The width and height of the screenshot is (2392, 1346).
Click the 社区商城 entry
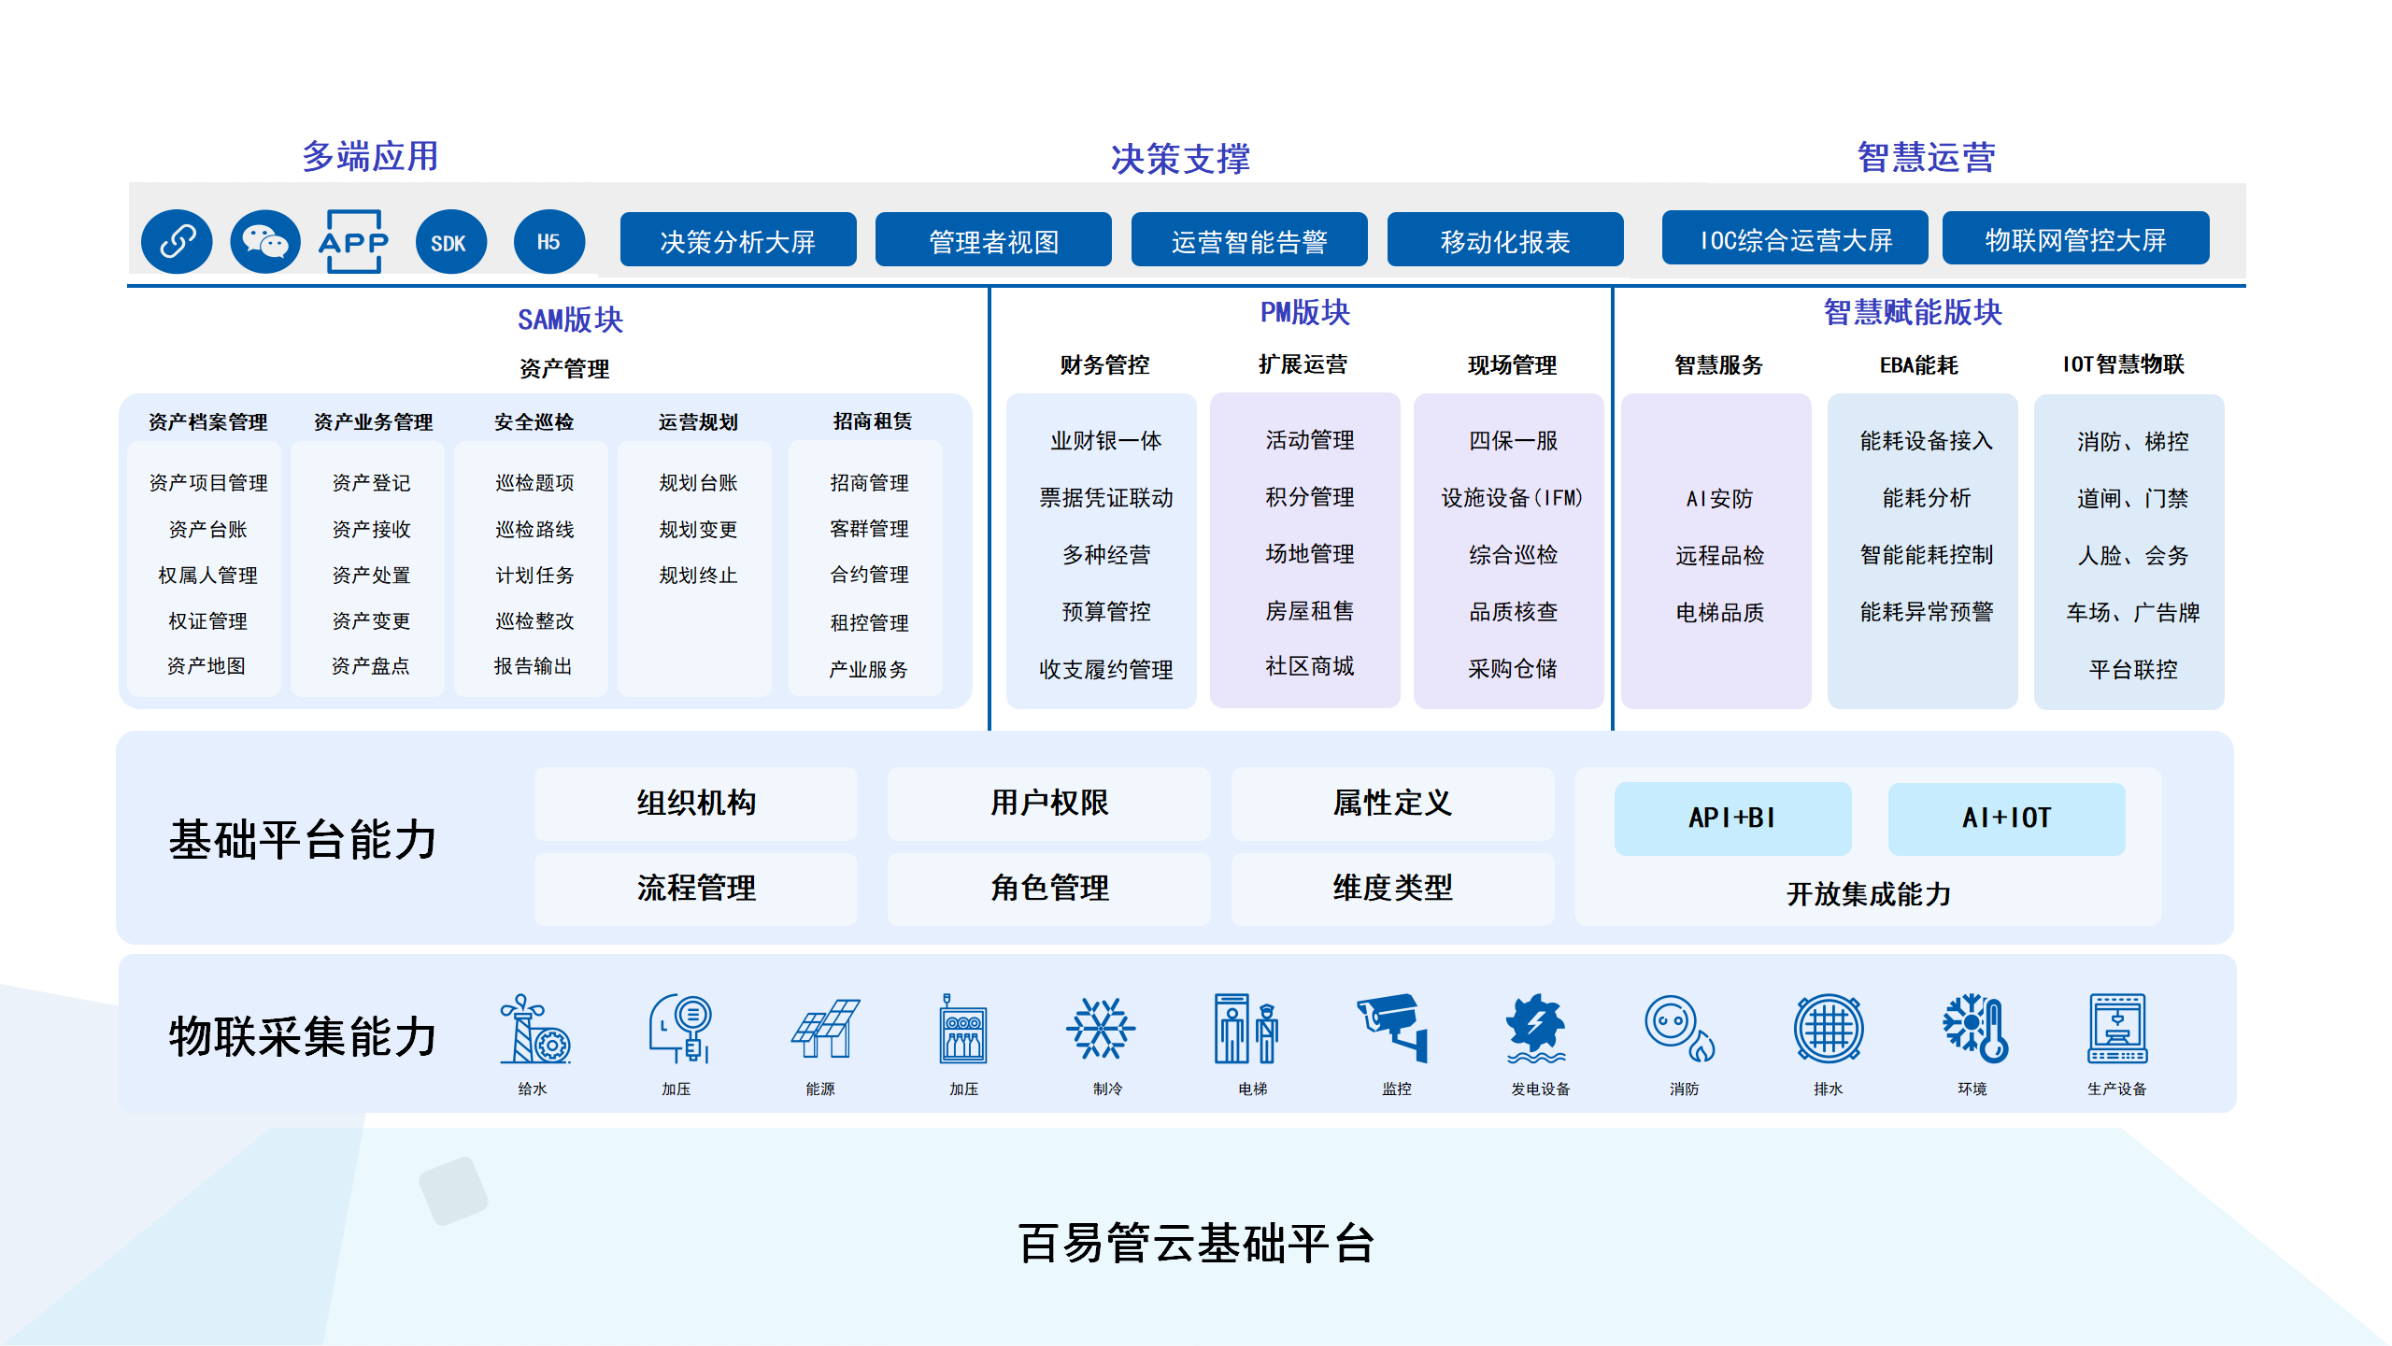(x=1310, y=666)
